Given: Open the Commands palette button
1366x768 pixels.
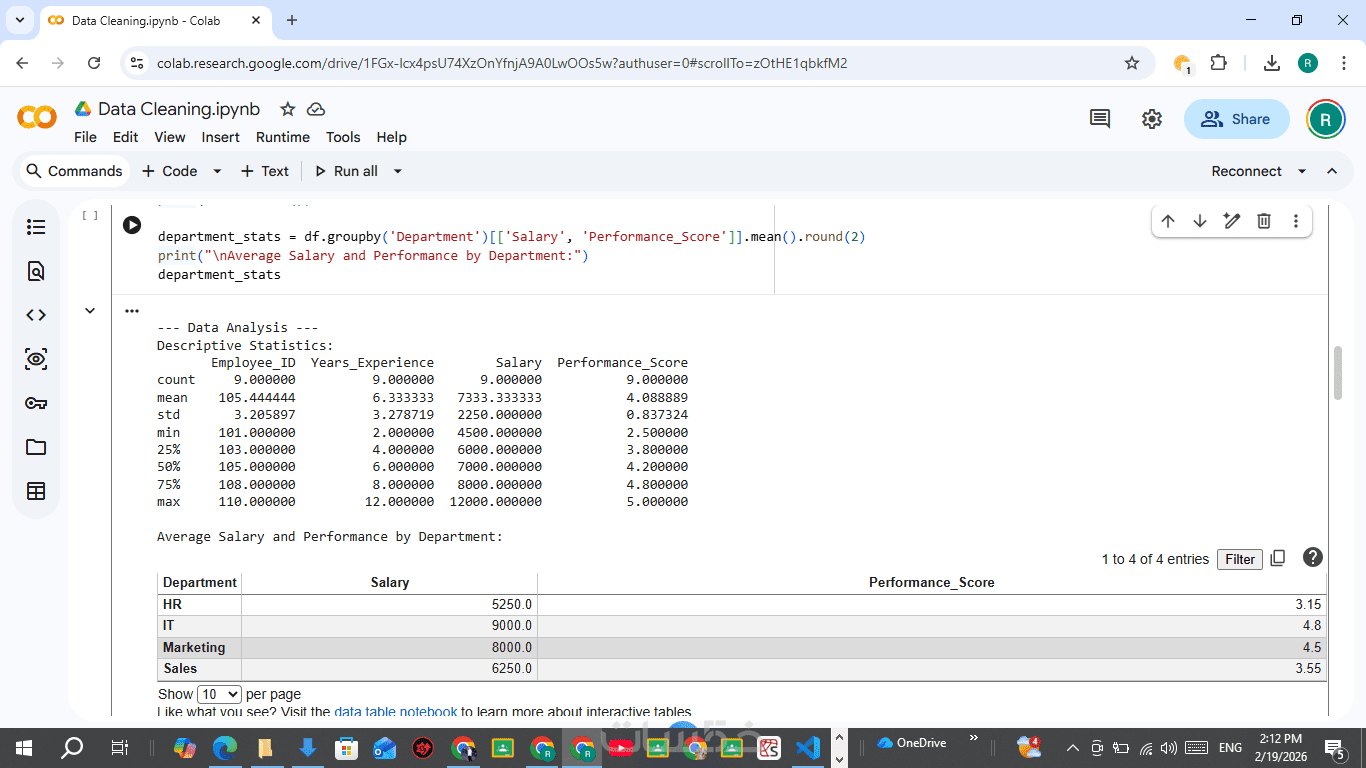Looking at the screenshot, I should [x=75, y=171].
